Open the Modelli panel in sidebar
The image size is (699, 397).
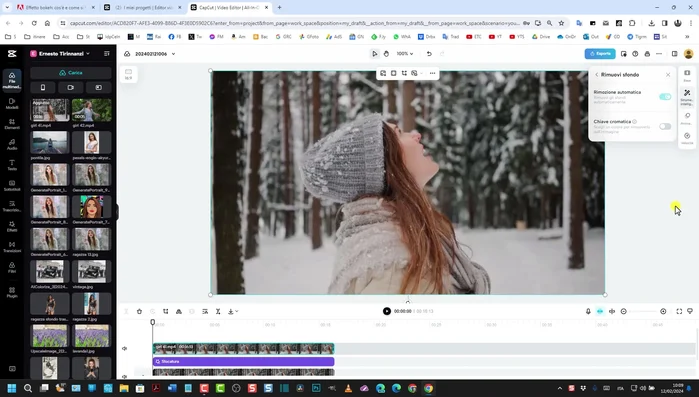(x=12, y=103)
